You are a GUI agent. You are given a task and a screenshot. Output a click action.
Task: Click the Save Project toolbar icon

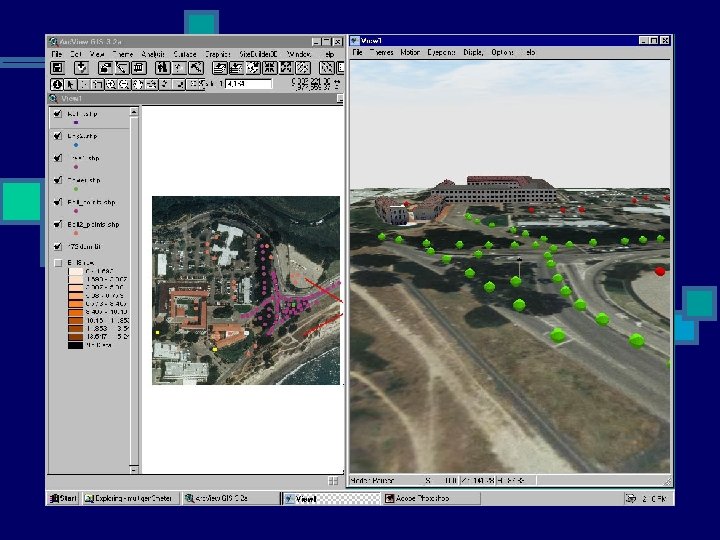pos(58,68)
